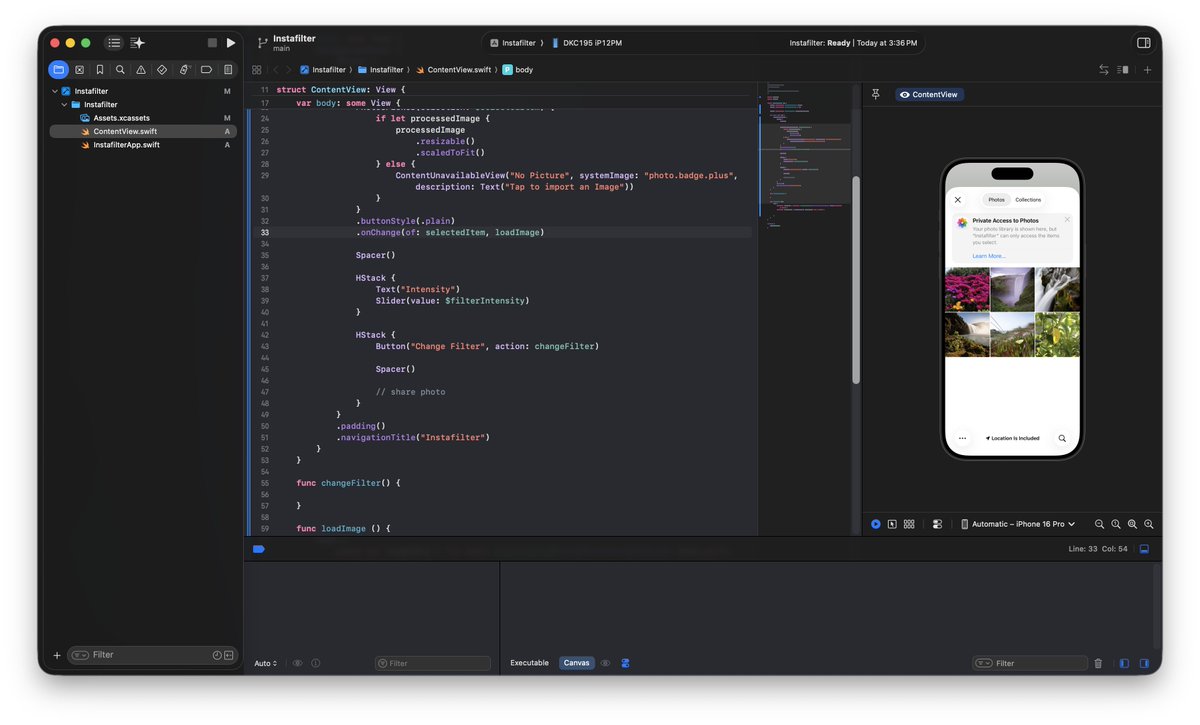The image size is (1200, 725).
Task: Select ContentView.swift in navigator
Action: point(143,131)
